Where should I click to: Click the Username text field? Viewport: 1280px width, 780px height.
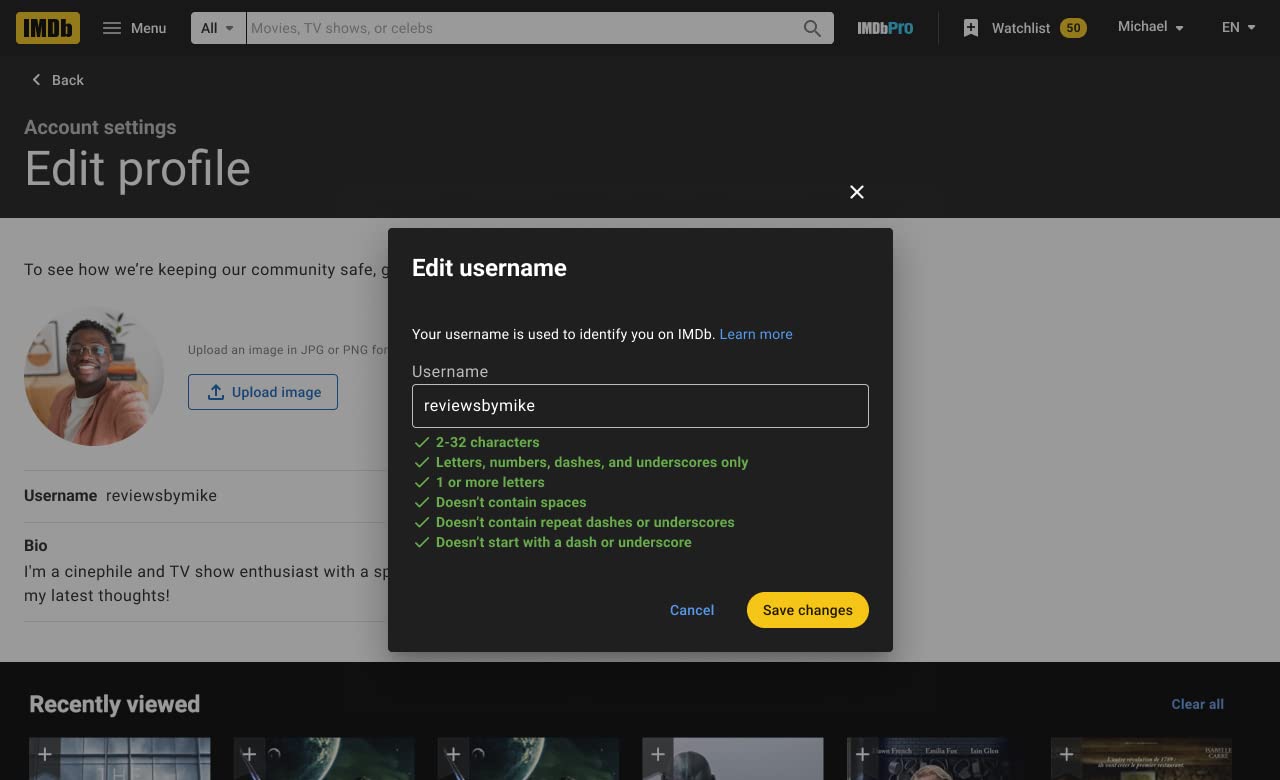pos(640,406)
